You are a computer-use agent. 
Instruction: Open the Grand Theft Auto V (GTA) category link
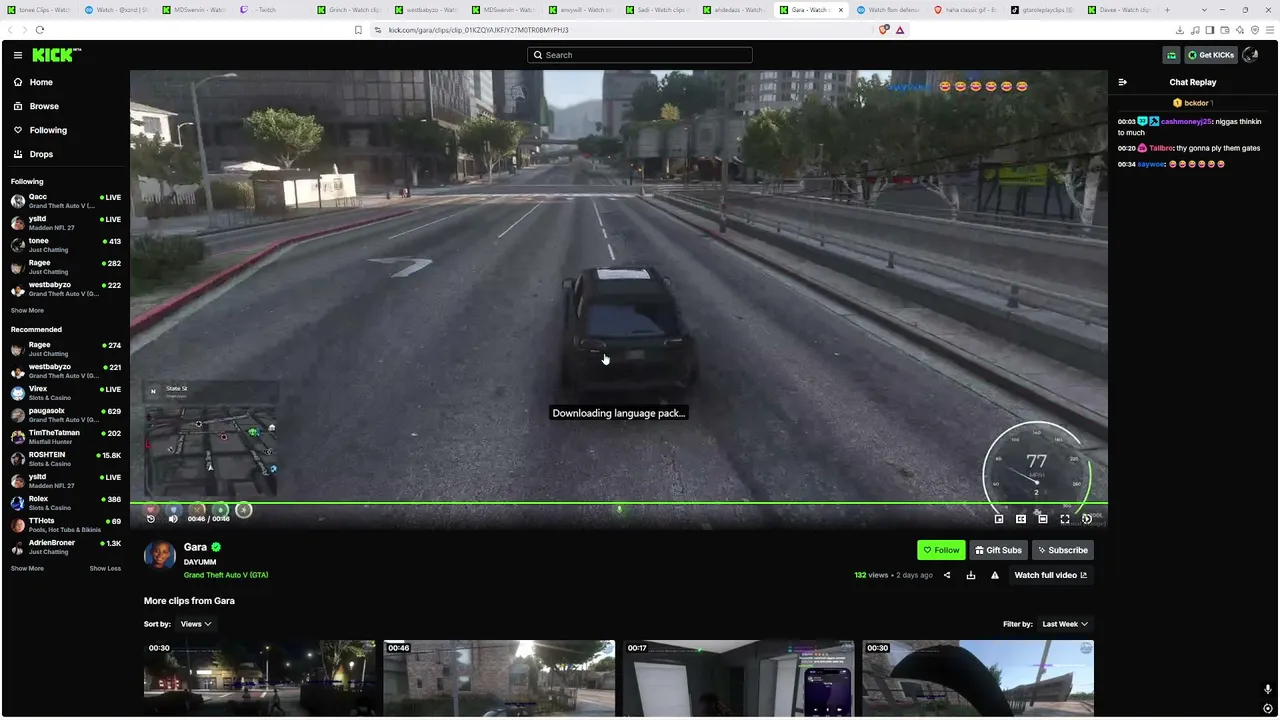click(x=226, y=575)
